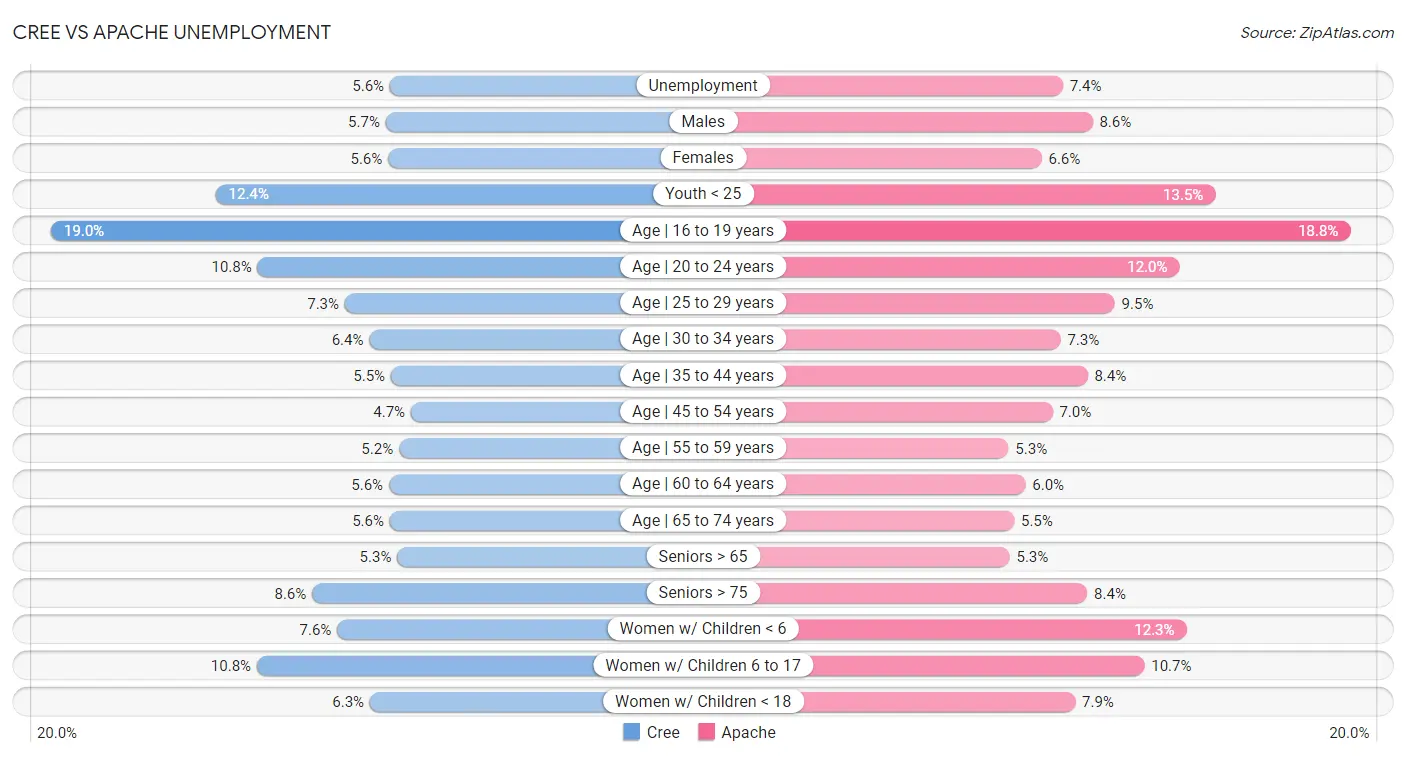Click the Apache 18.8% bar for ages 16 to 19
Viewport: 1406px width, 757px height.
coord(1027,230)
